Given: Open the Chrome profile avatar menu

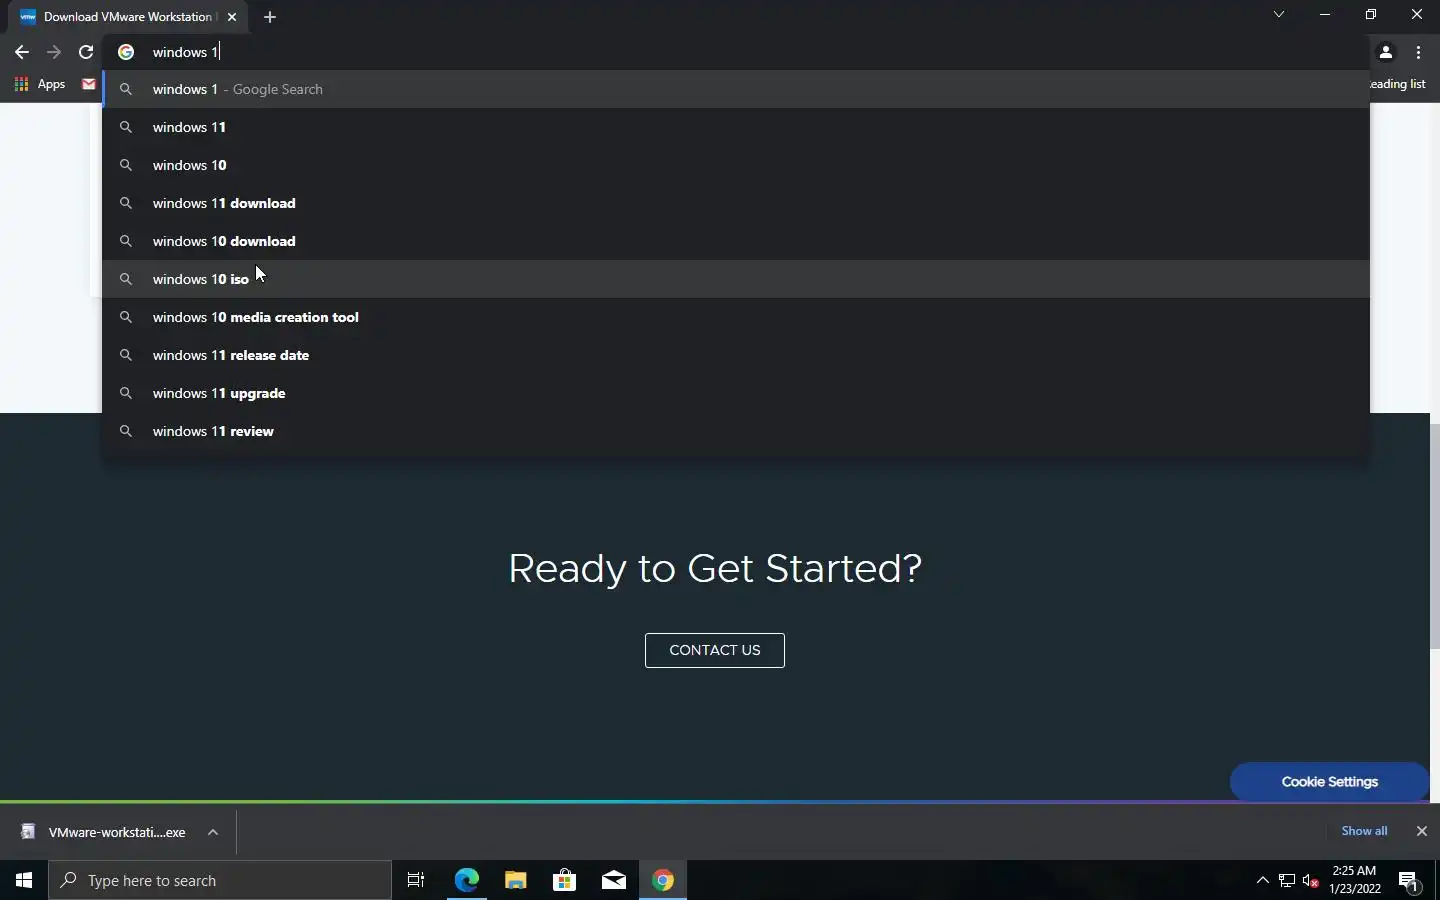Looking at the screenshot, I should tap(1386, 52).
